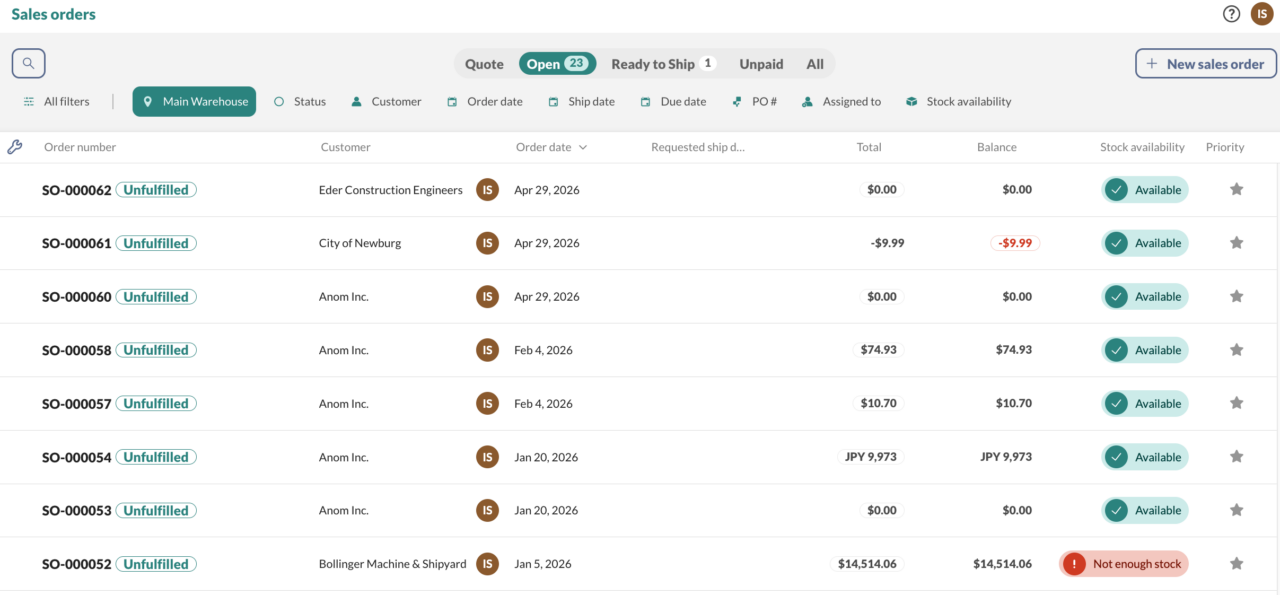The image size is (1280, 595).
Task: Open the Customer filter
Action: (x=386, y=102)
